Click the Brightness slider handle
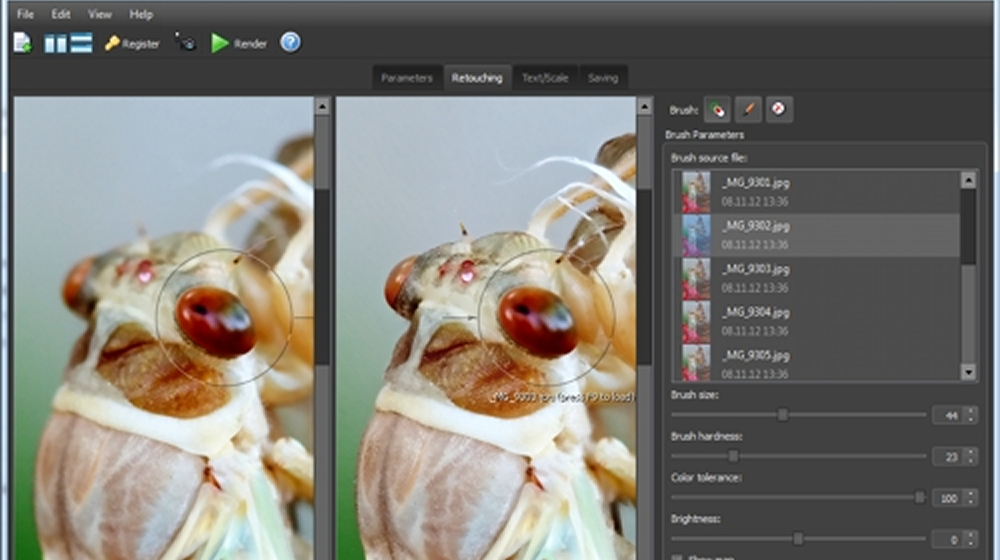Screen dimensions: 1000x560 click(x=798, y=539)
